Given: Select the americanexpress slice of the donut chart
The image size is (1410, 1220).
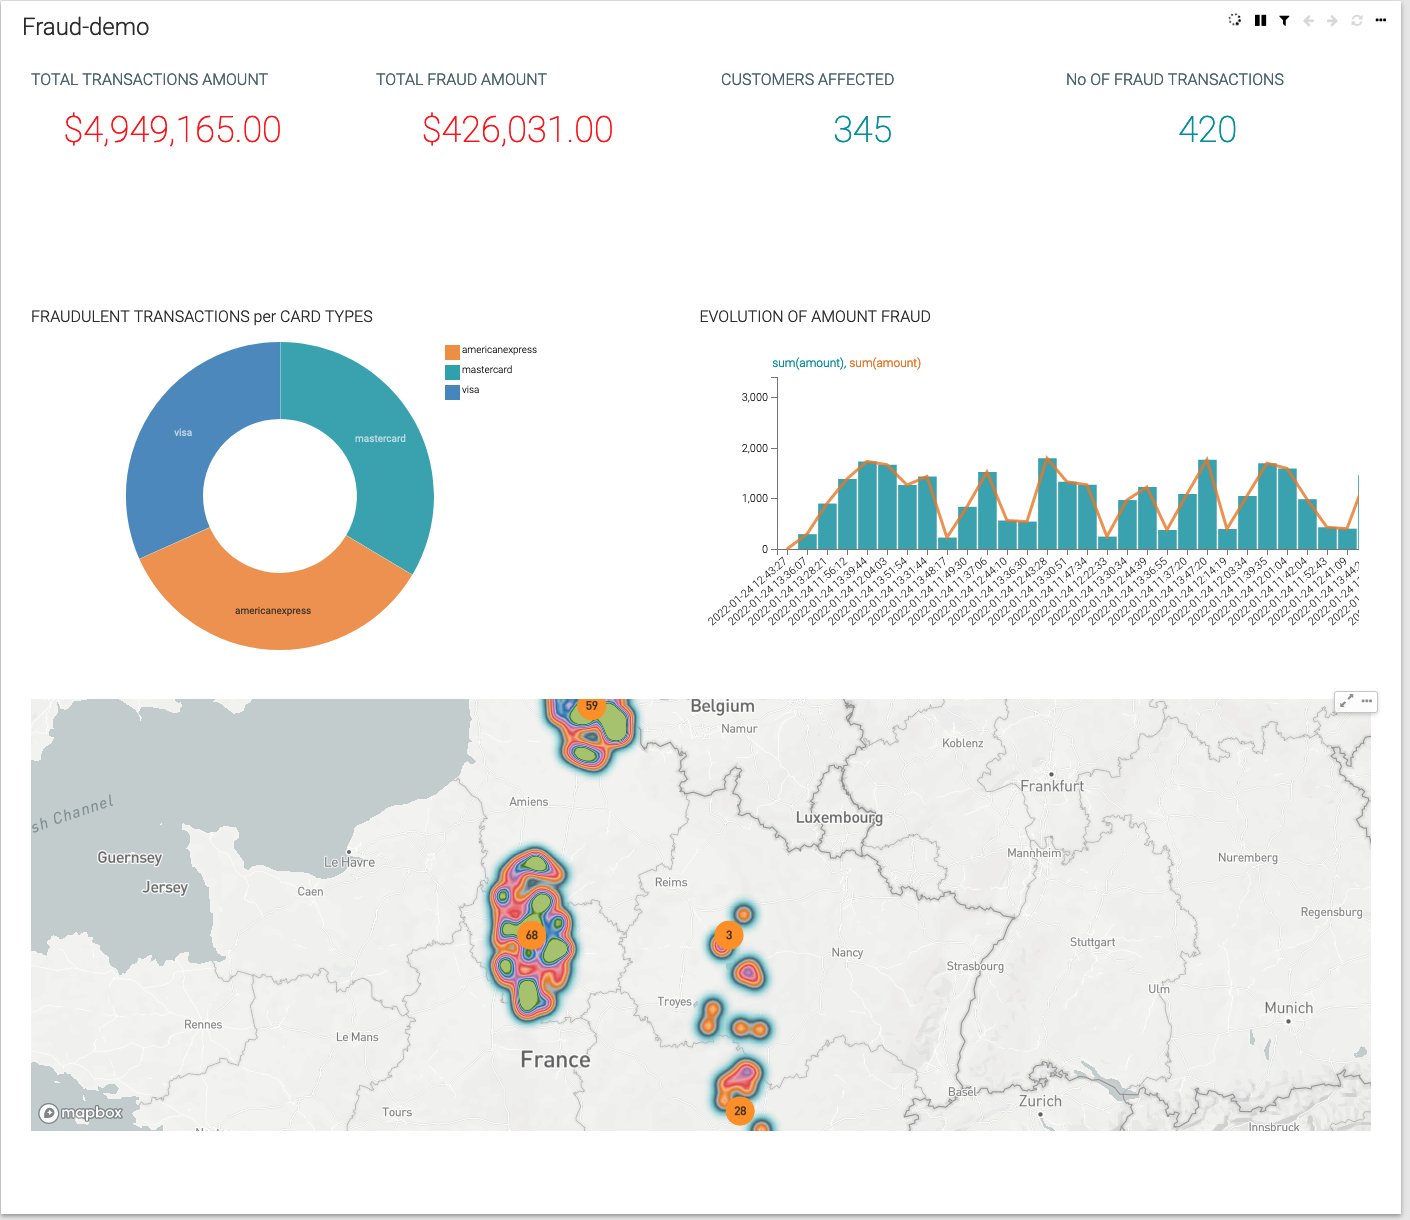Looking at the screenshot, I should point(273,610).
